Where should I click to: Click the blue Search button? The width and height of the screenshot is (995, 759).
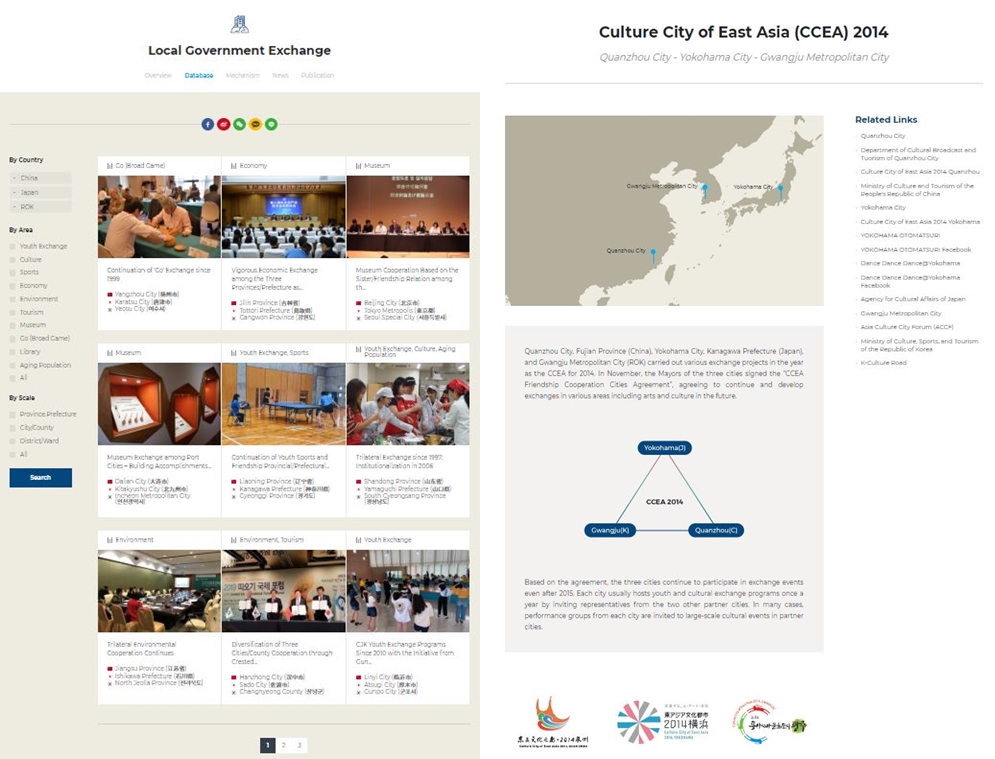41,478
